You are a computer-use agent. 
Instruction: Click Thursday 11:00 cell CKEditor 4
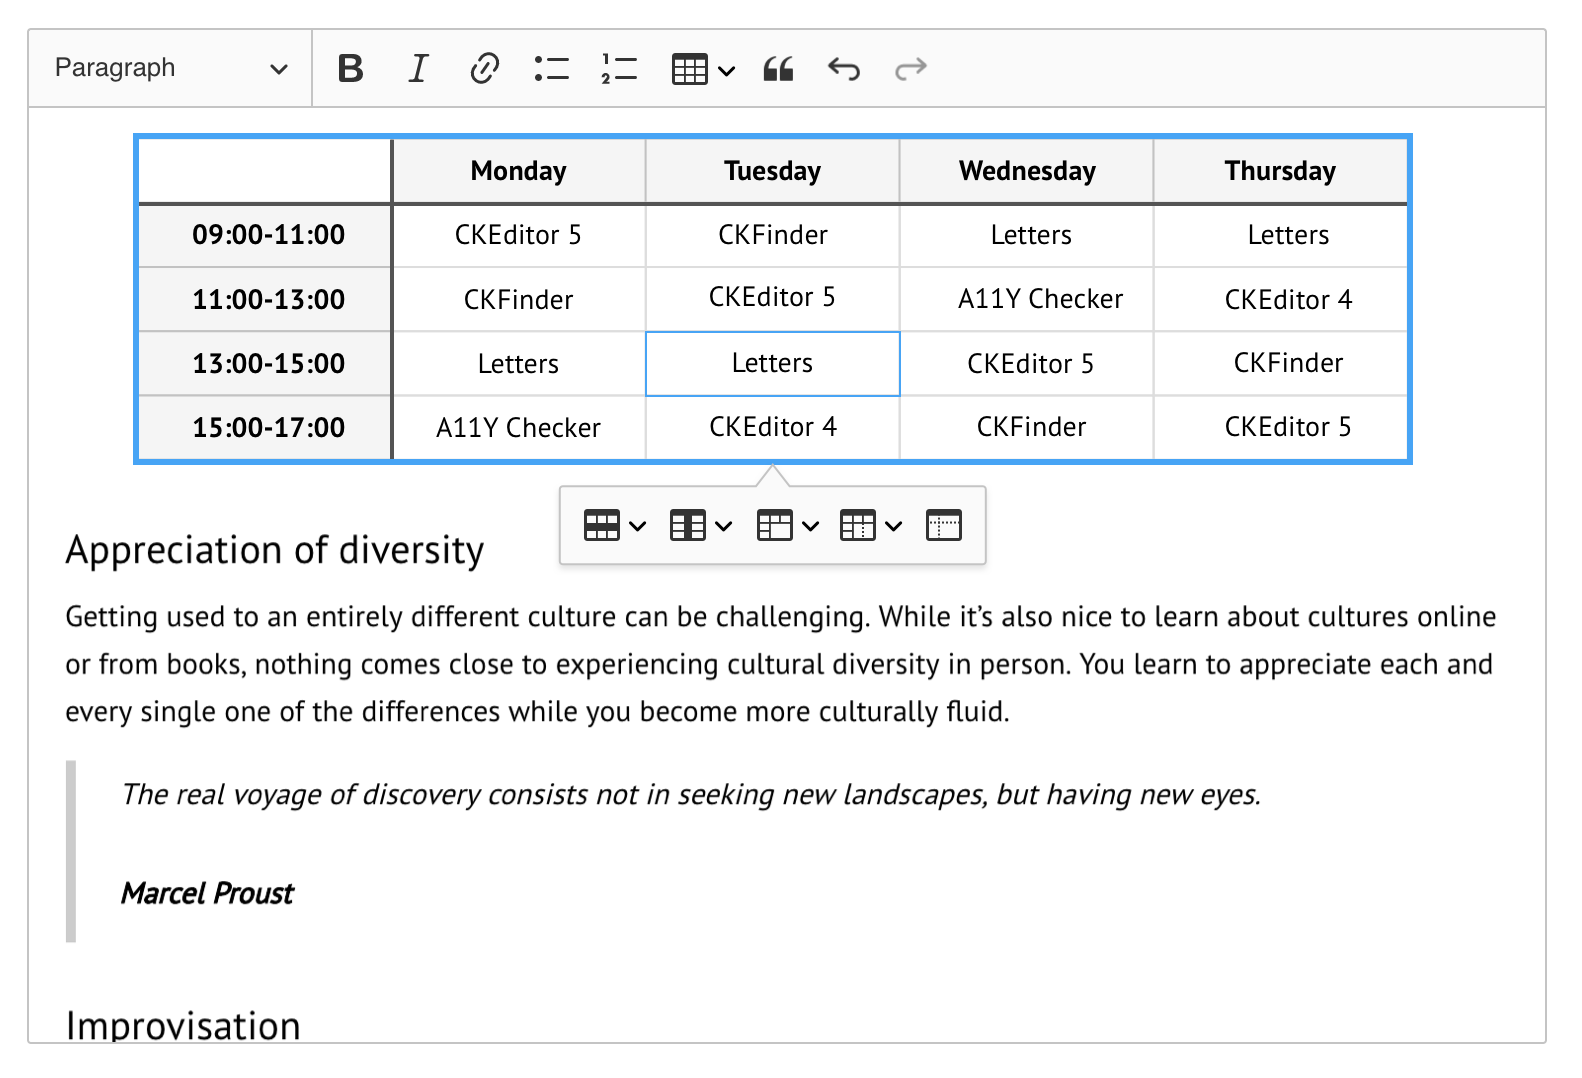(x=1281, y=299)
